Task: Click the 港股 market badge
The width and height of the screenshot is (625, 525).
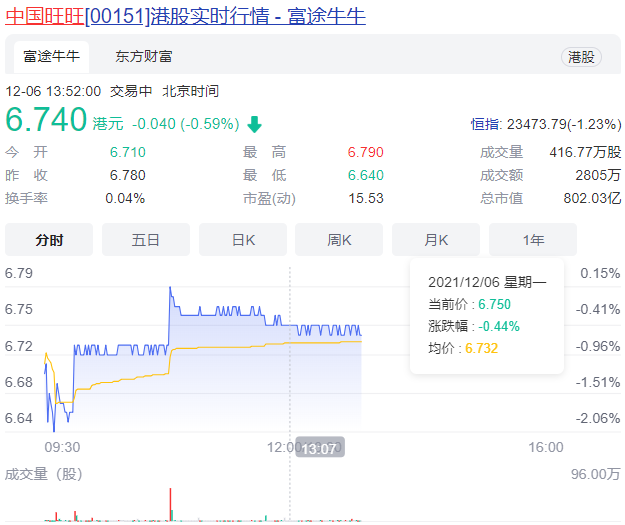Action: [x=581, y=57]
